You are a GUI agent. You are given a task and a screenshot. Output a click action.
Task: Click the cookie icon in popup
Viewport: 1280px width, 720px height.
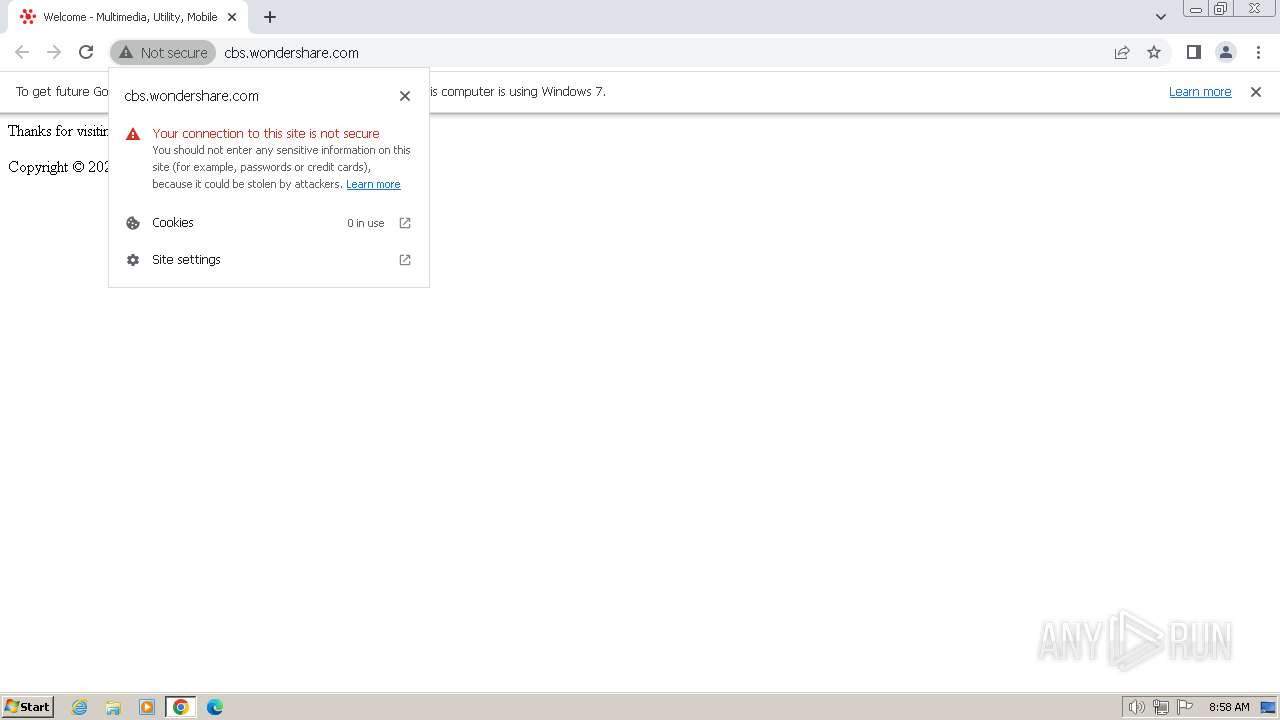(133, 223)
